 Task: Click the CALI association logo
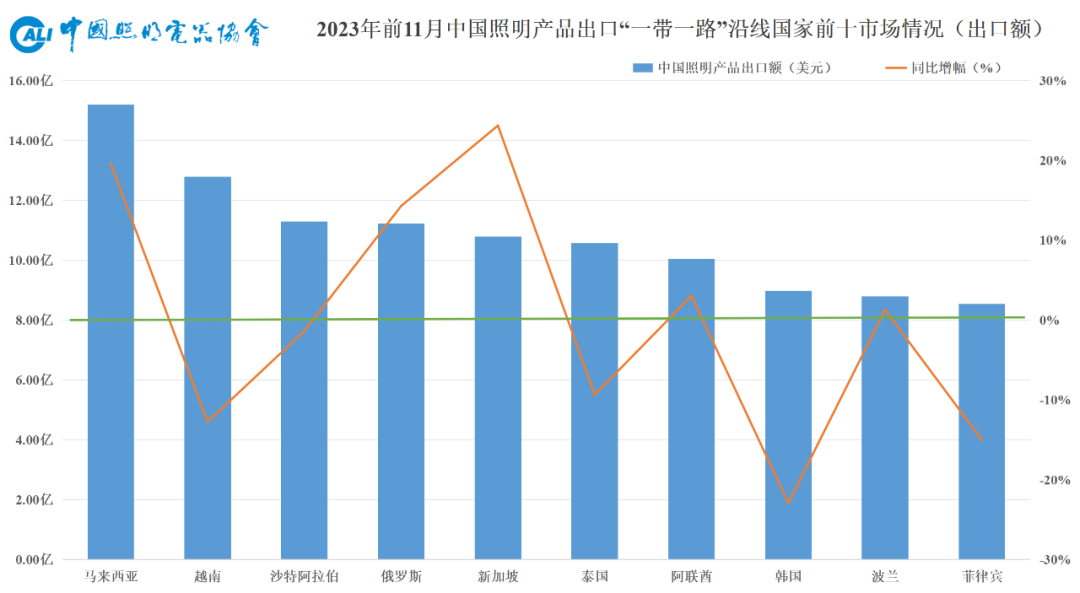(x=138, y=33)
